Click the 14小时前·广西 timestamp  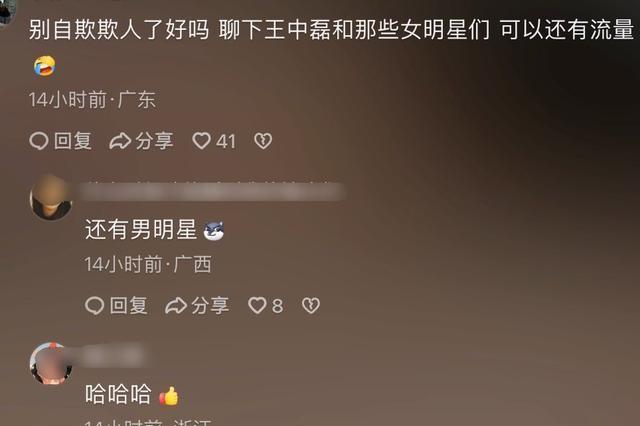[148, 264]
